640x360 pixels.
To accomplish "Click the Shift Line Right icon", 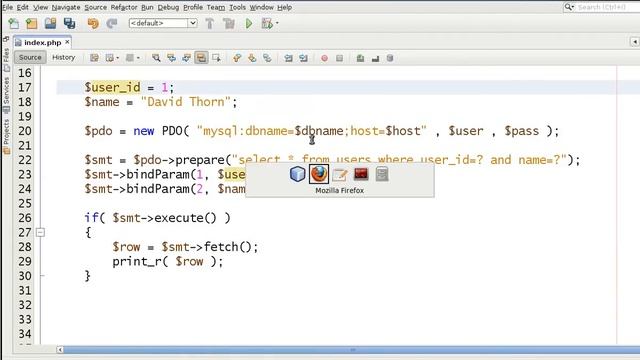I will click(x=303, y=58).
